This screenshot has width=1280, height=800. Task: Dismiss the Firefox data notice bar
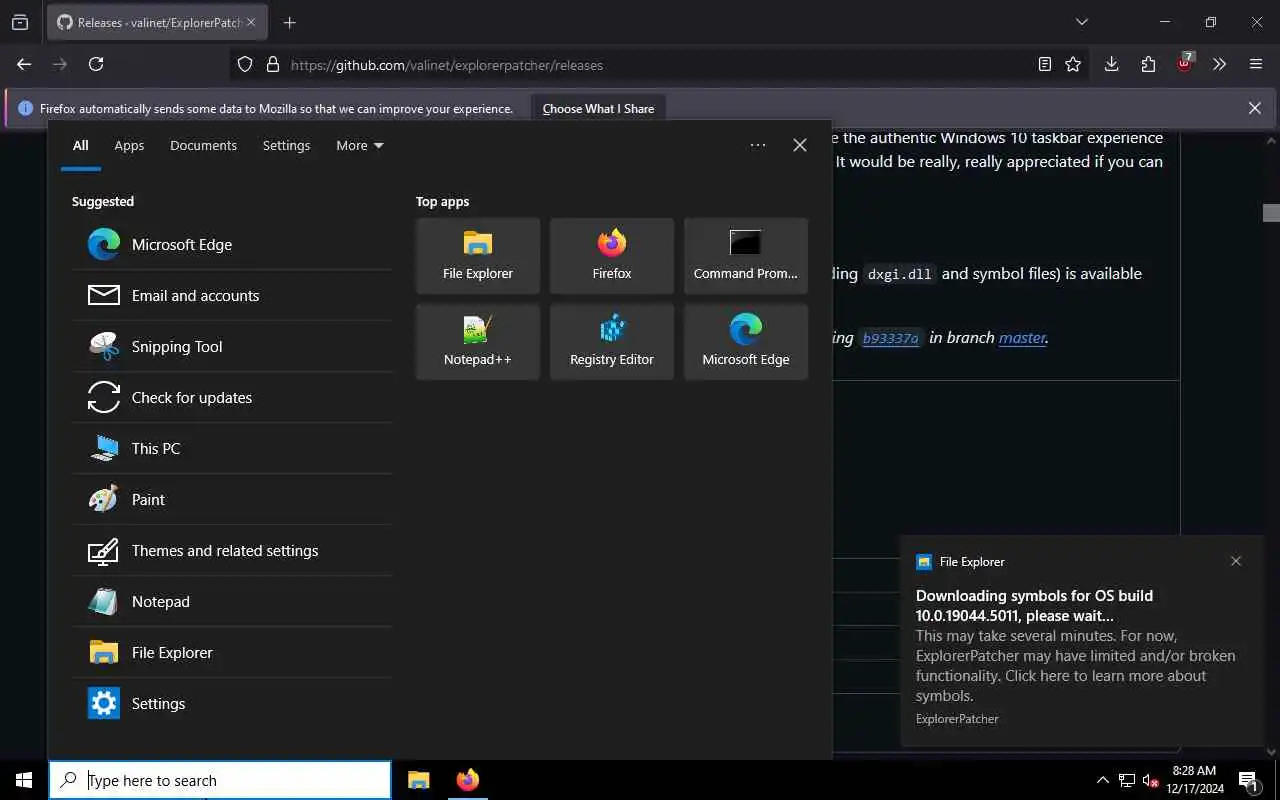click(x=1254, y=108)
